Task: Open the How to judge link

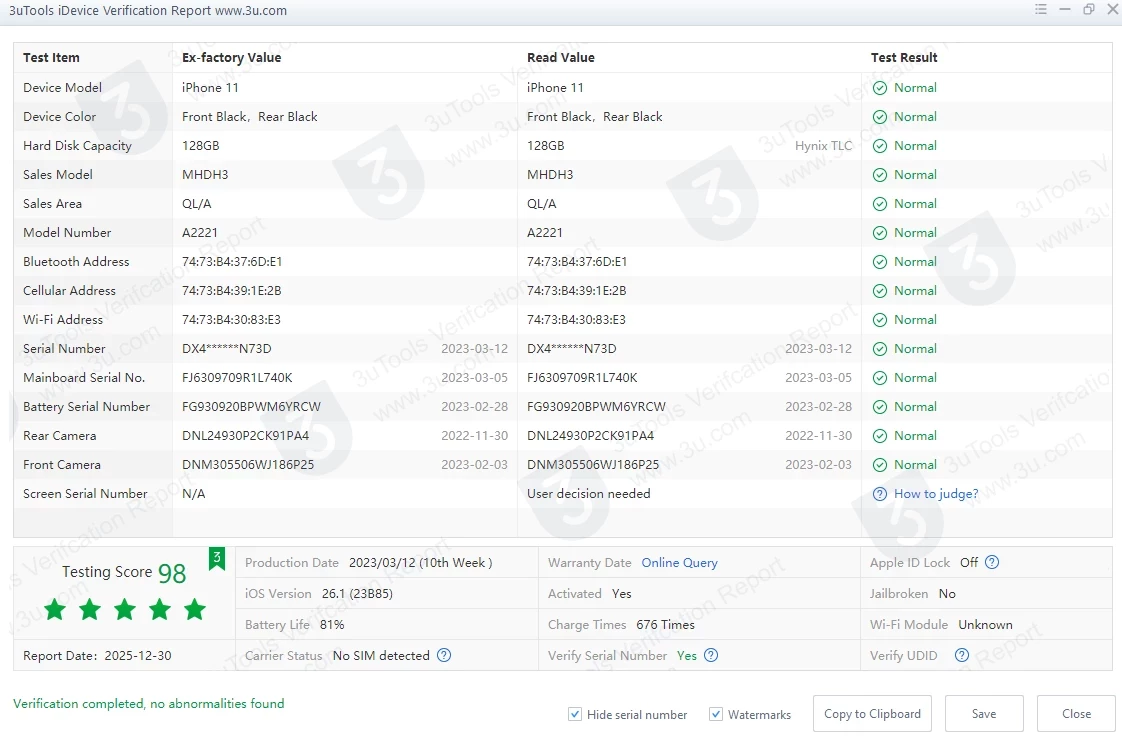Action: pos(936,494)
